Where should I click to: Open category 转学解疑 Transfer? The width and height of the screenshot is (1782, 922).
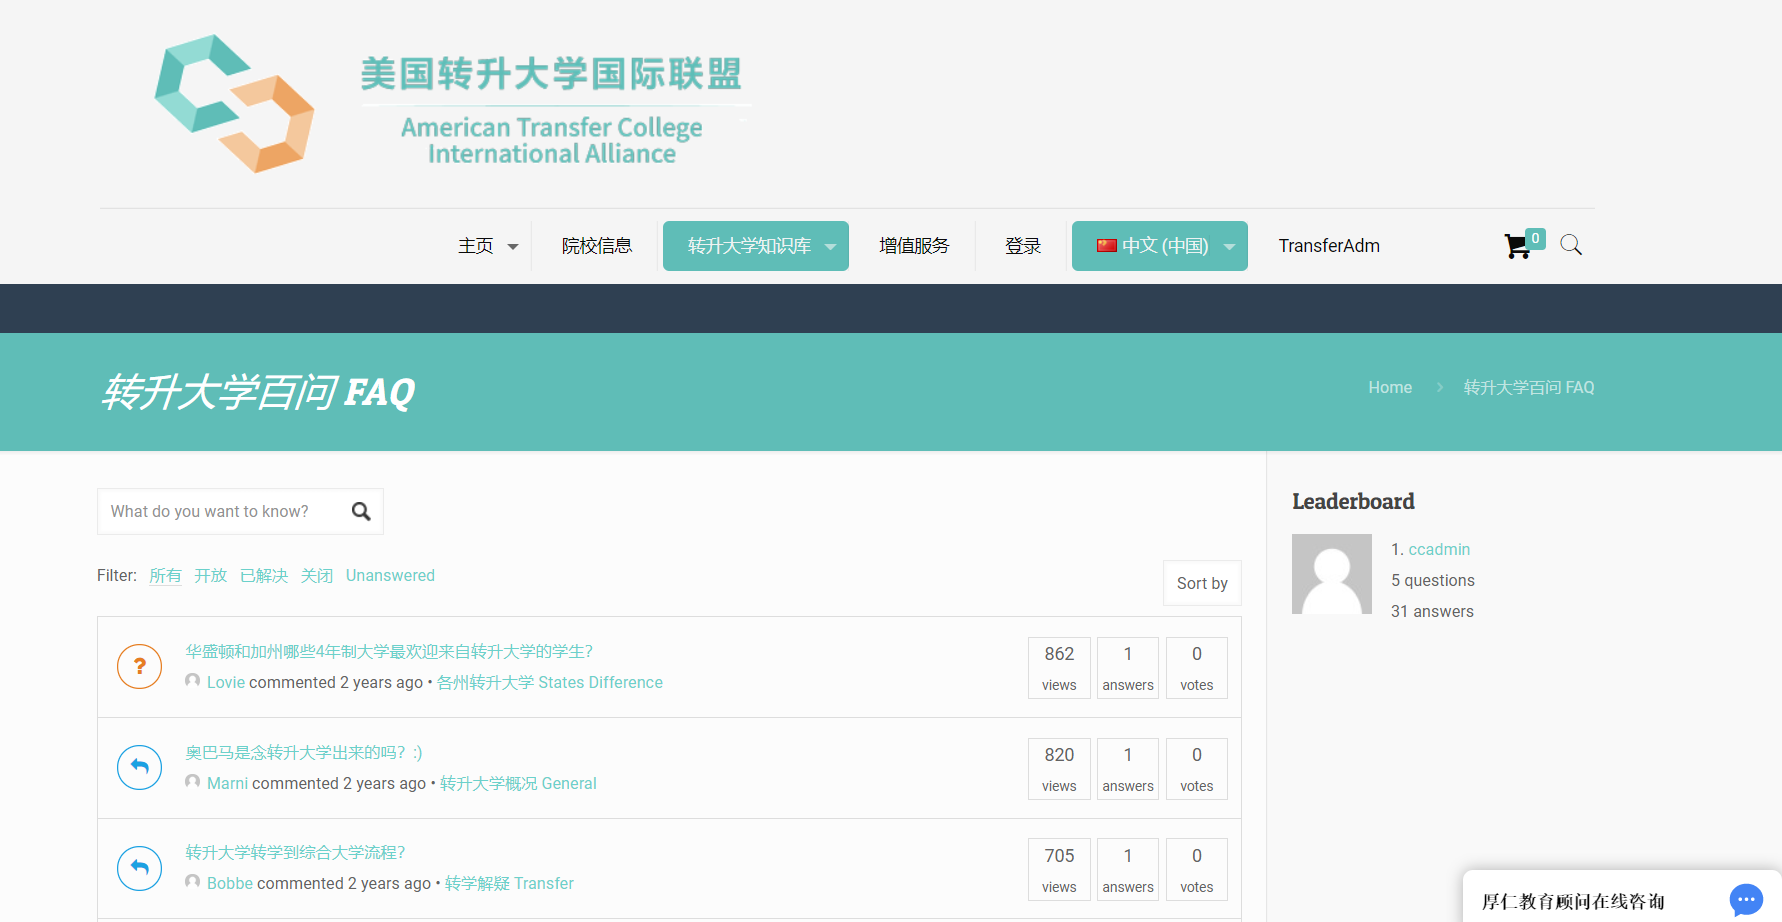click(509, 883)
